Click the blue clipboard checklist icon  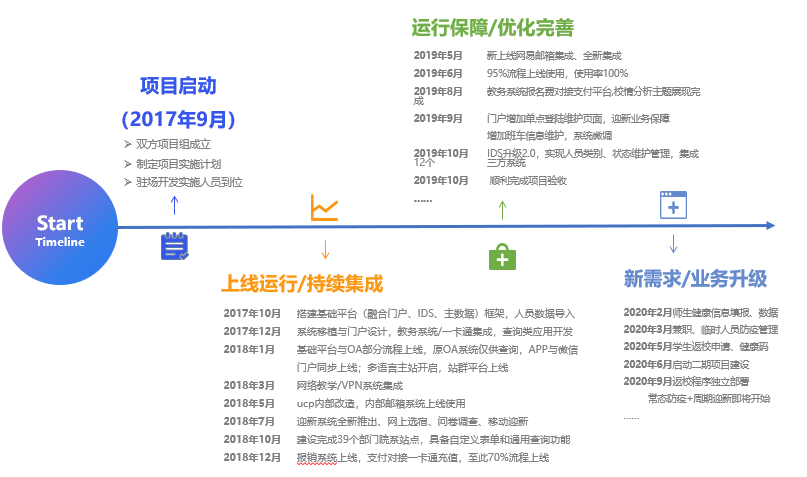[x=174, y=246]
